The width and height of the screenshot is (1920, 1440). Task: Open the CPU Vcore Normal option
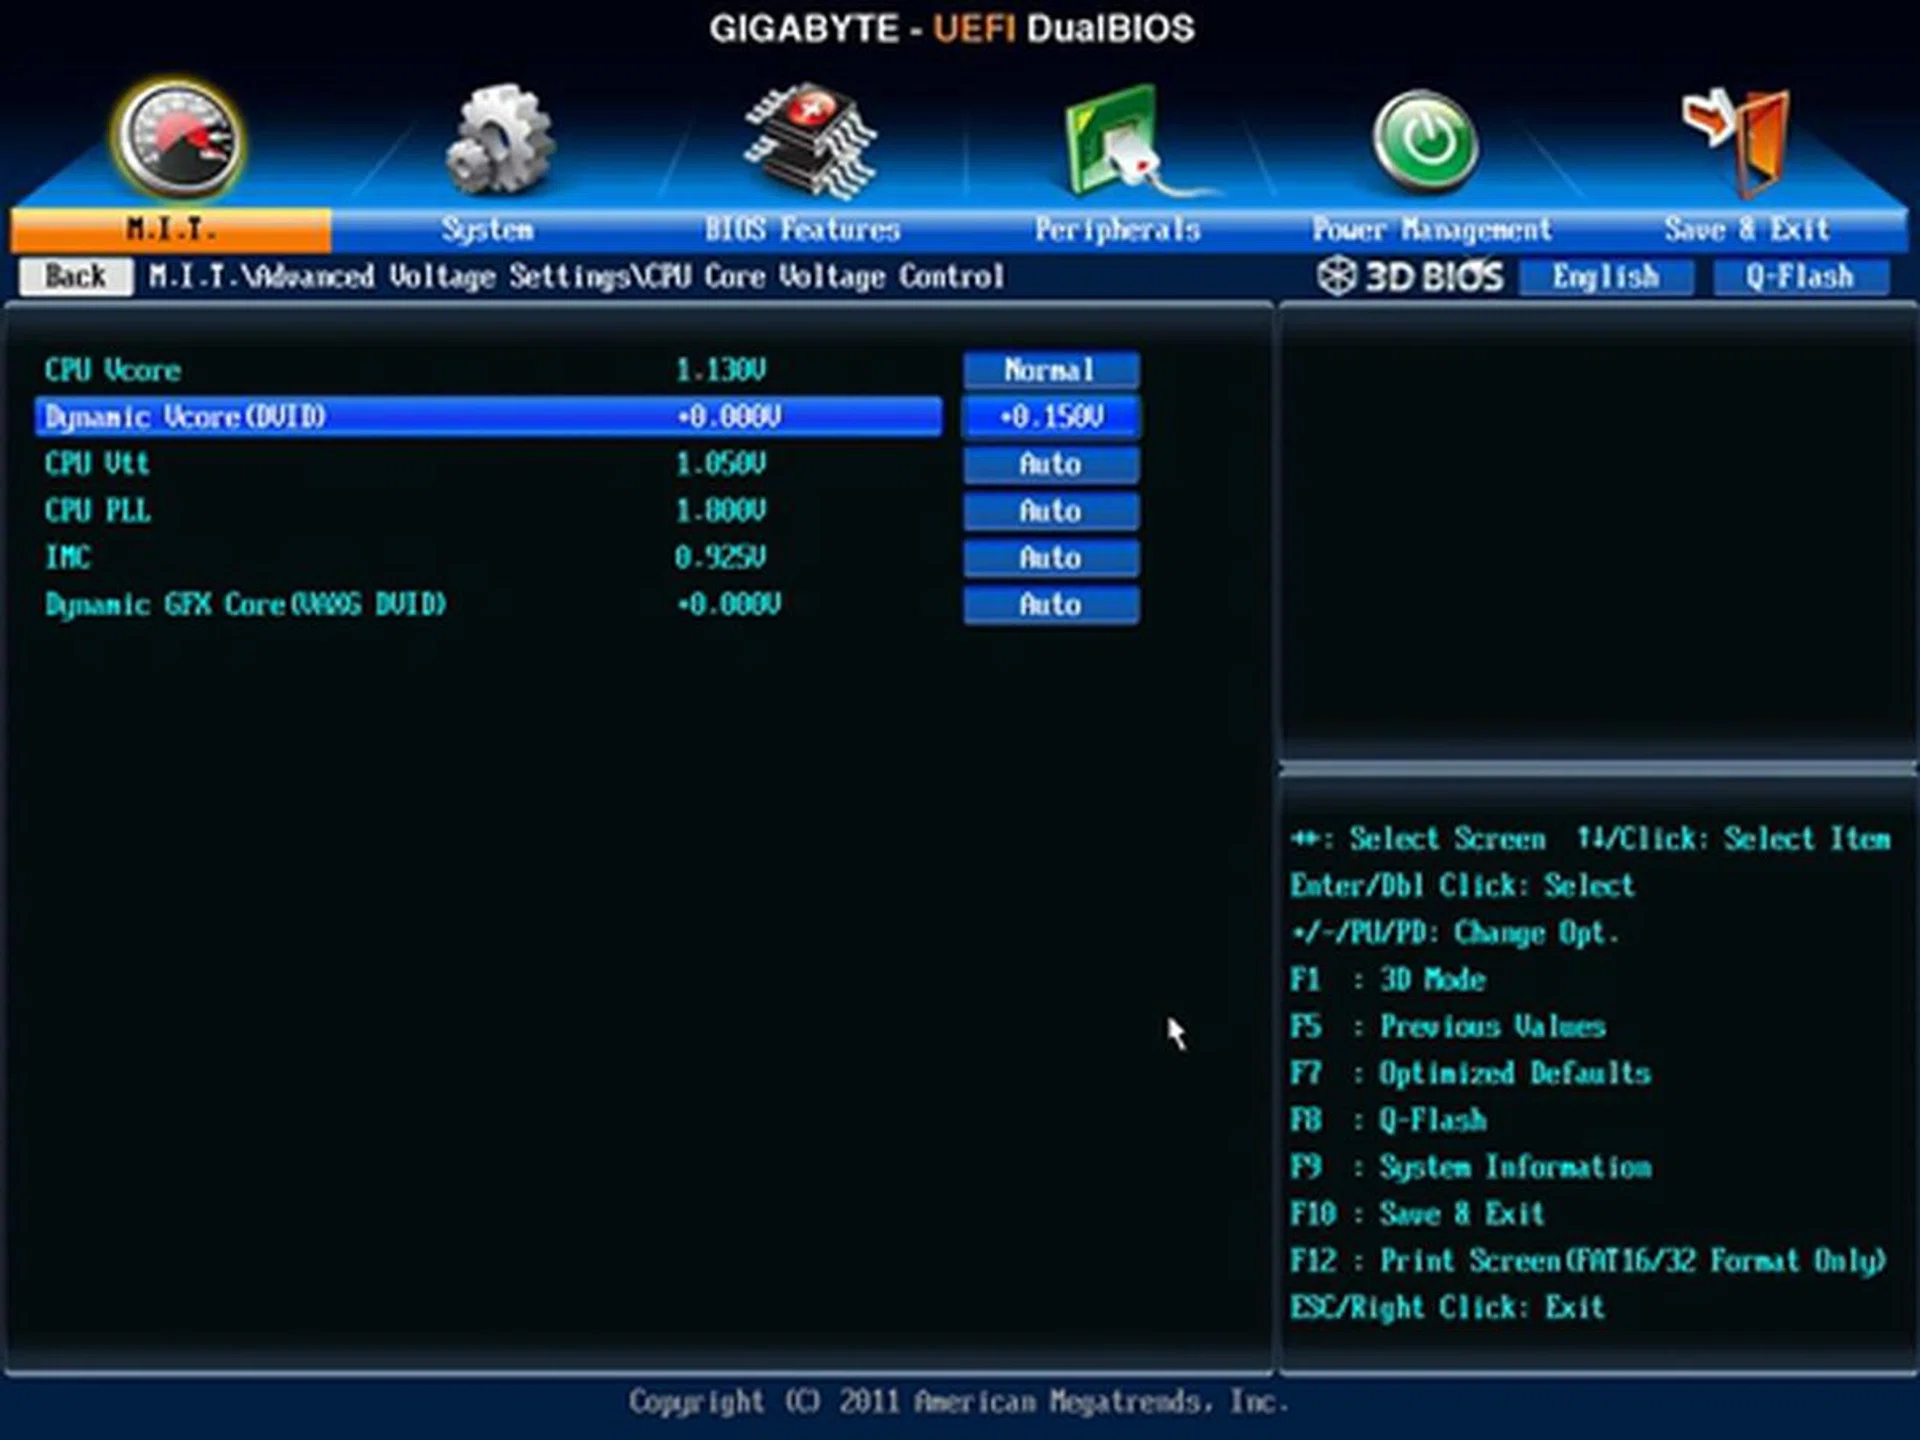pyautogui.click(x=1050, y=370)
